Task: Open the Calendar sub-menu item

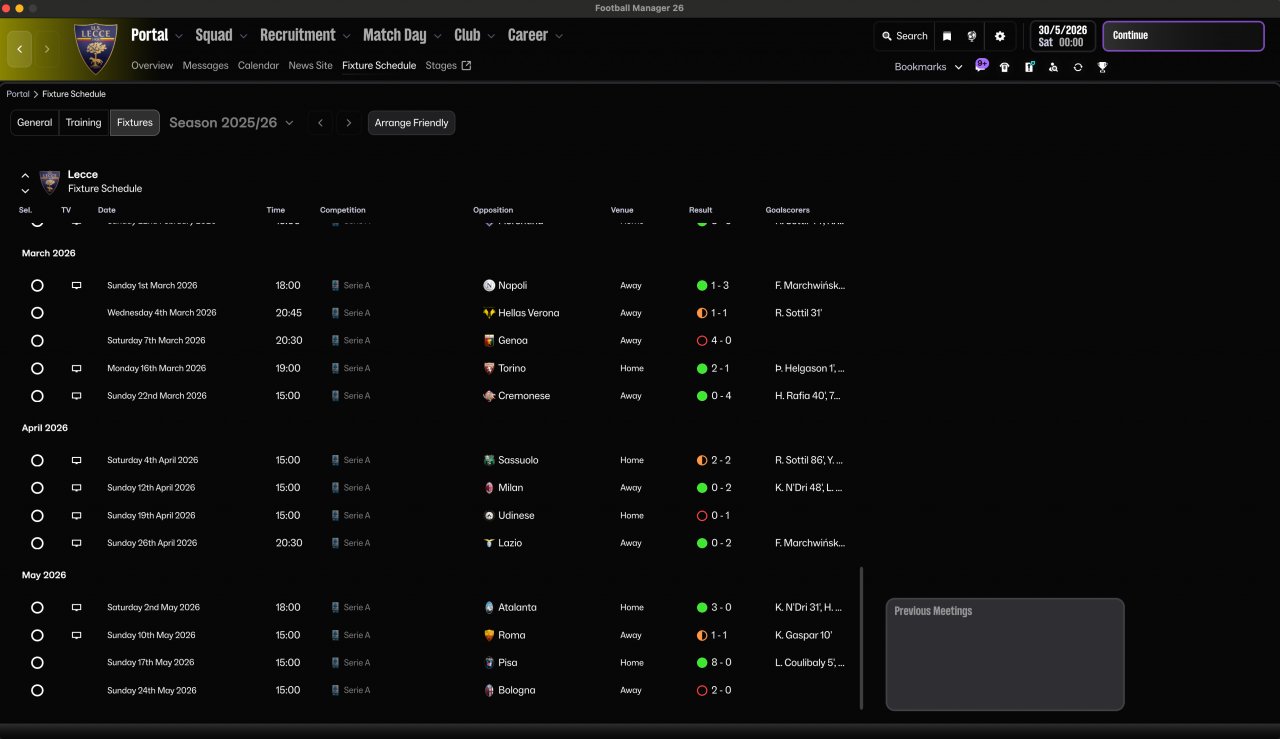Action: point(258,66)
